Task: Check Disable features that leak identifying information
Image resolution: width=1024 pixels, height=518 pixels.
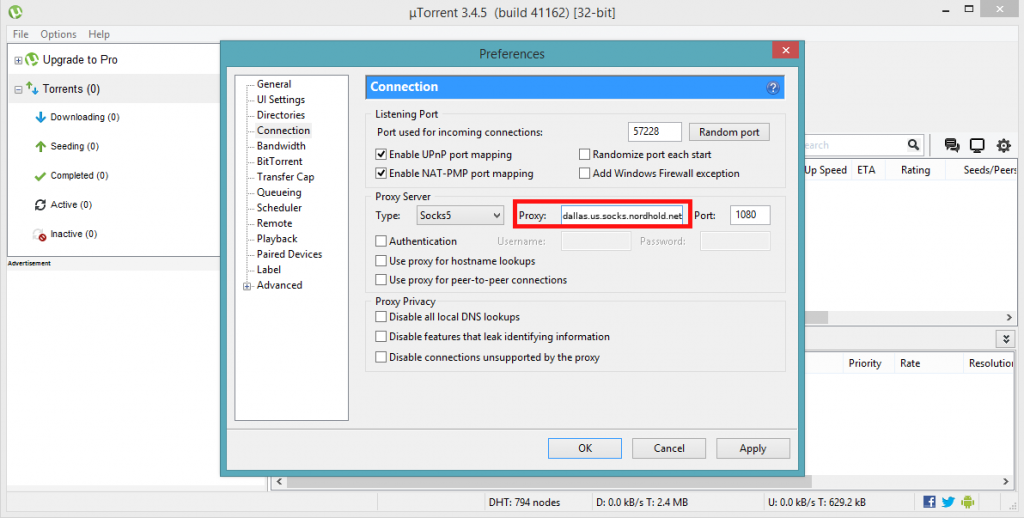Action: (381, 336)
